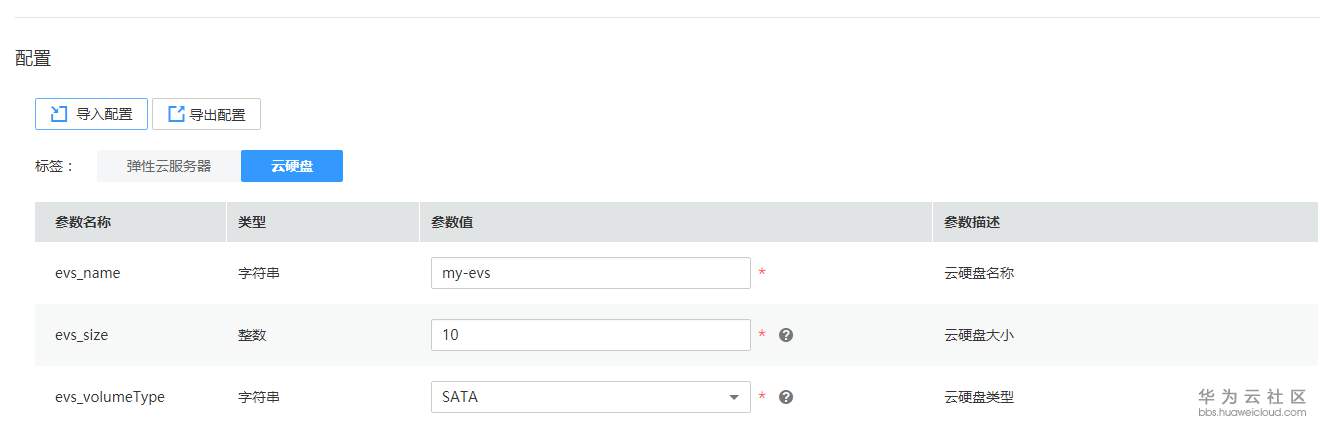Click the 参数值 column header
The height and width of the screenshot is (427, 1320).
tap(452, 222)
